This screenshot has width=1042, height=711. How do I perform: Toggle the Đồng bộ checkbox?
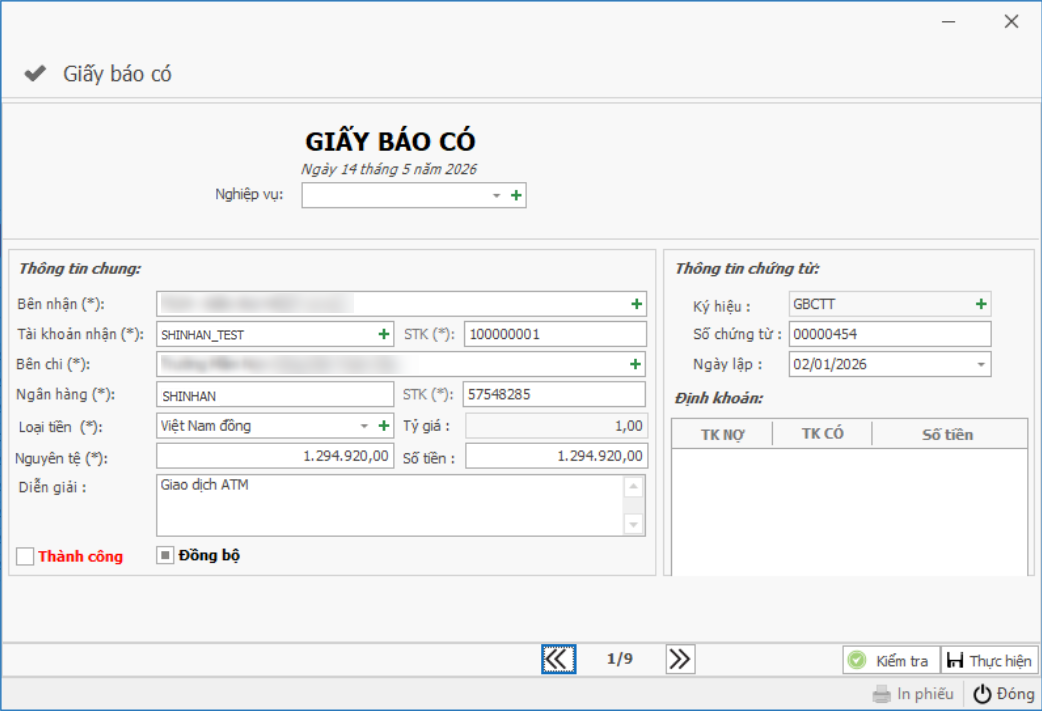165,555
